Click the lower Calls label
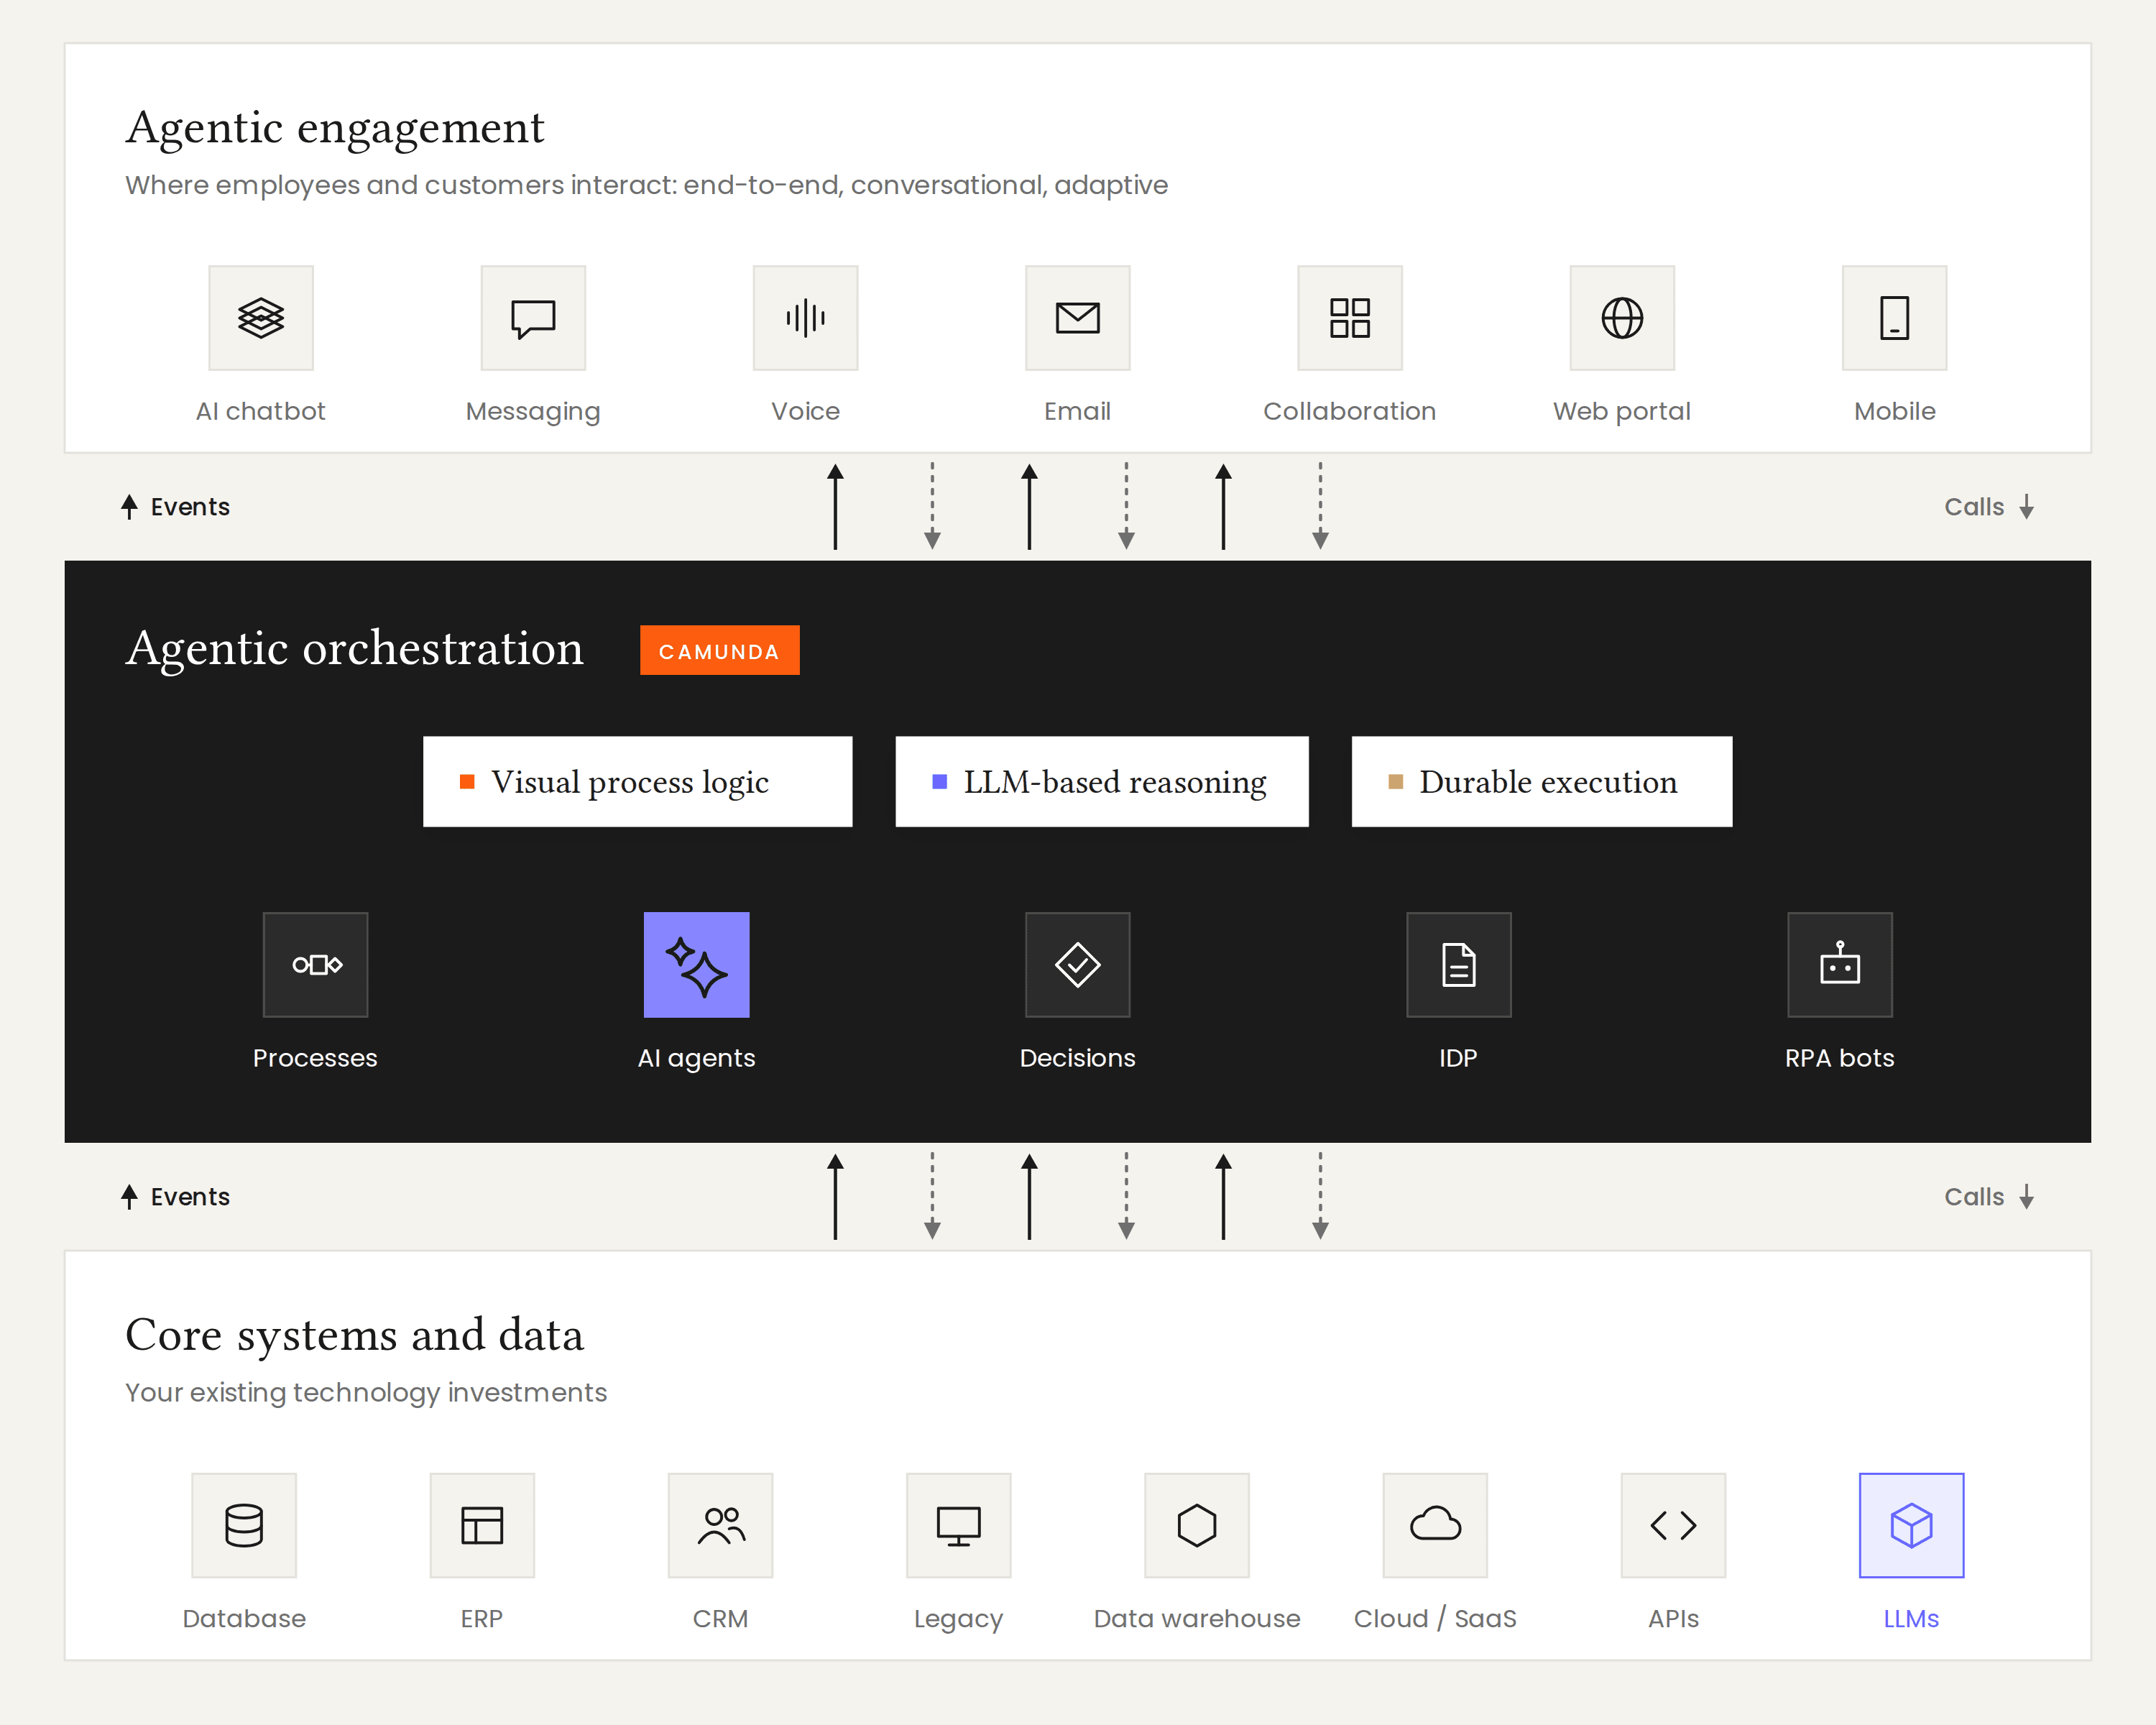2156x1725 pixels. pyautogui.click(x=1973, y=1197)
